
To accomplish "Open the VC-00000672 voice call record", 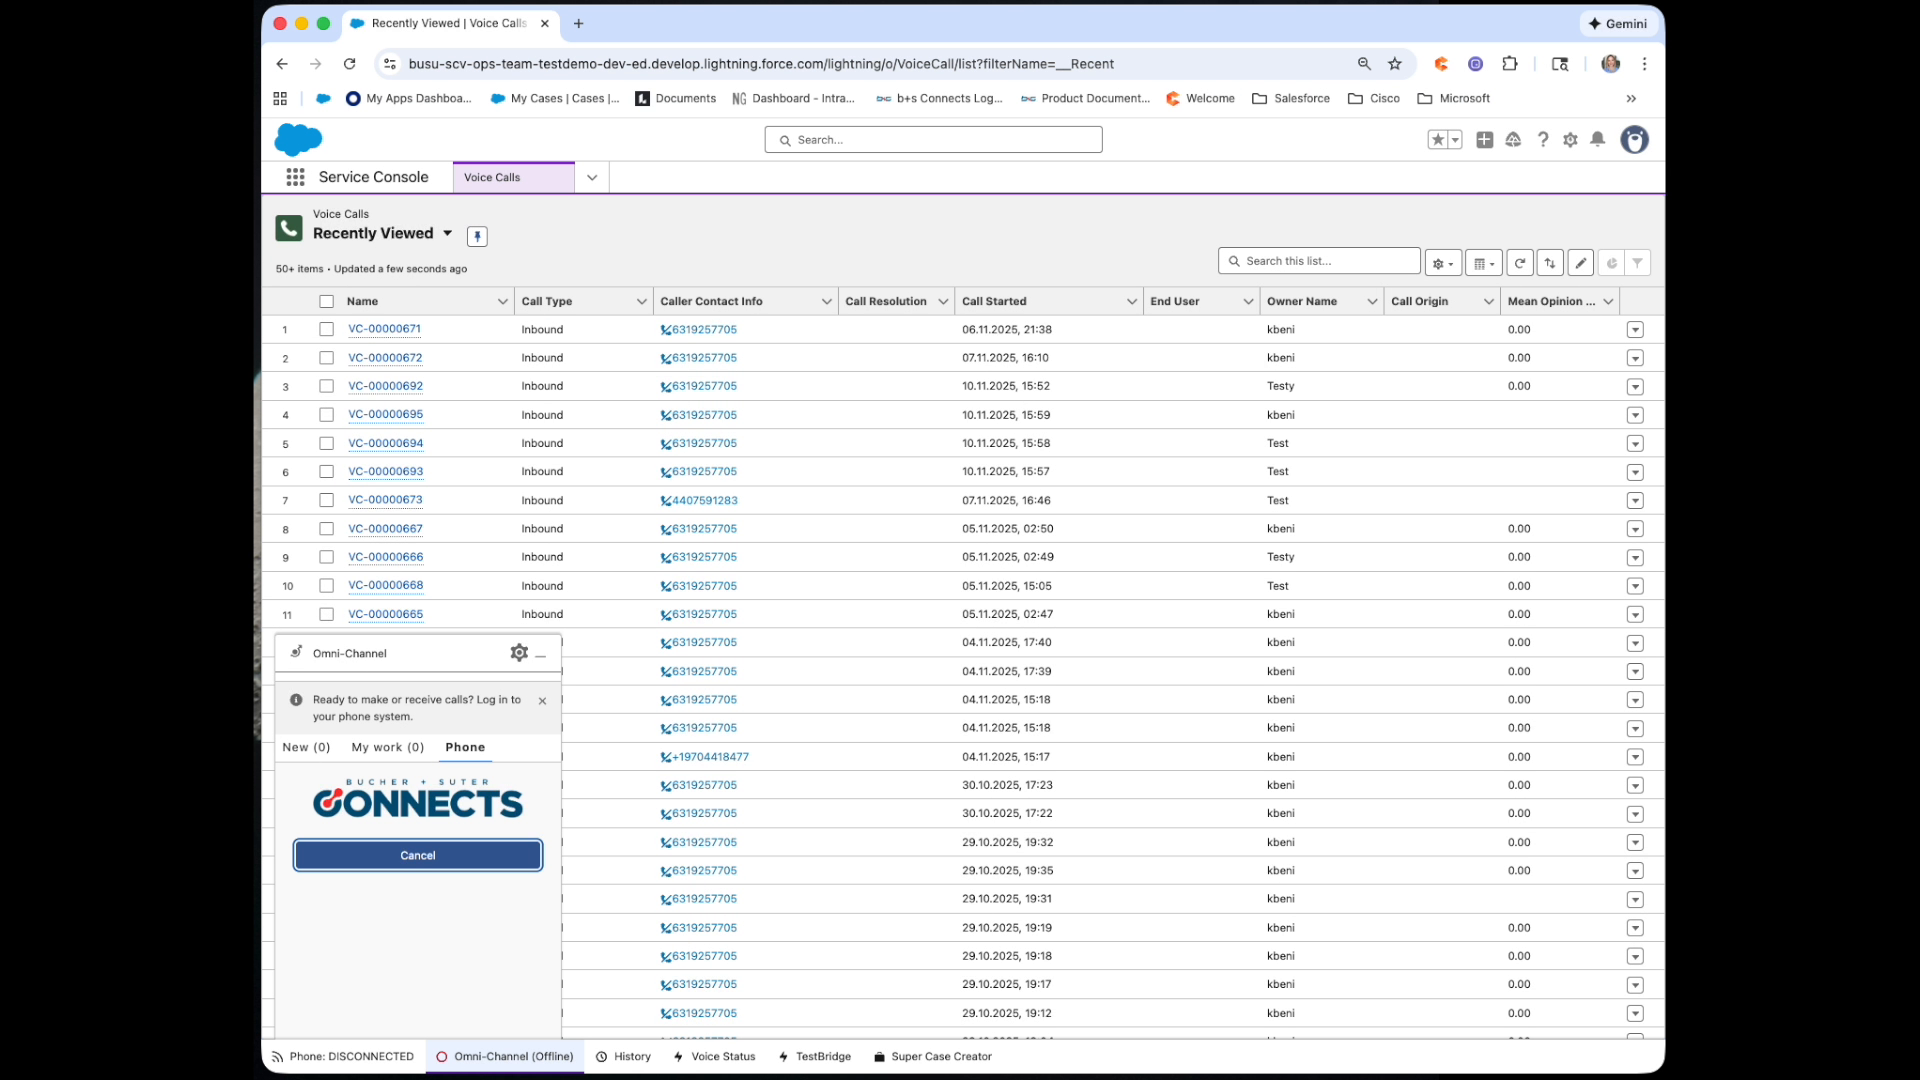I will click(x=386, y=357).
